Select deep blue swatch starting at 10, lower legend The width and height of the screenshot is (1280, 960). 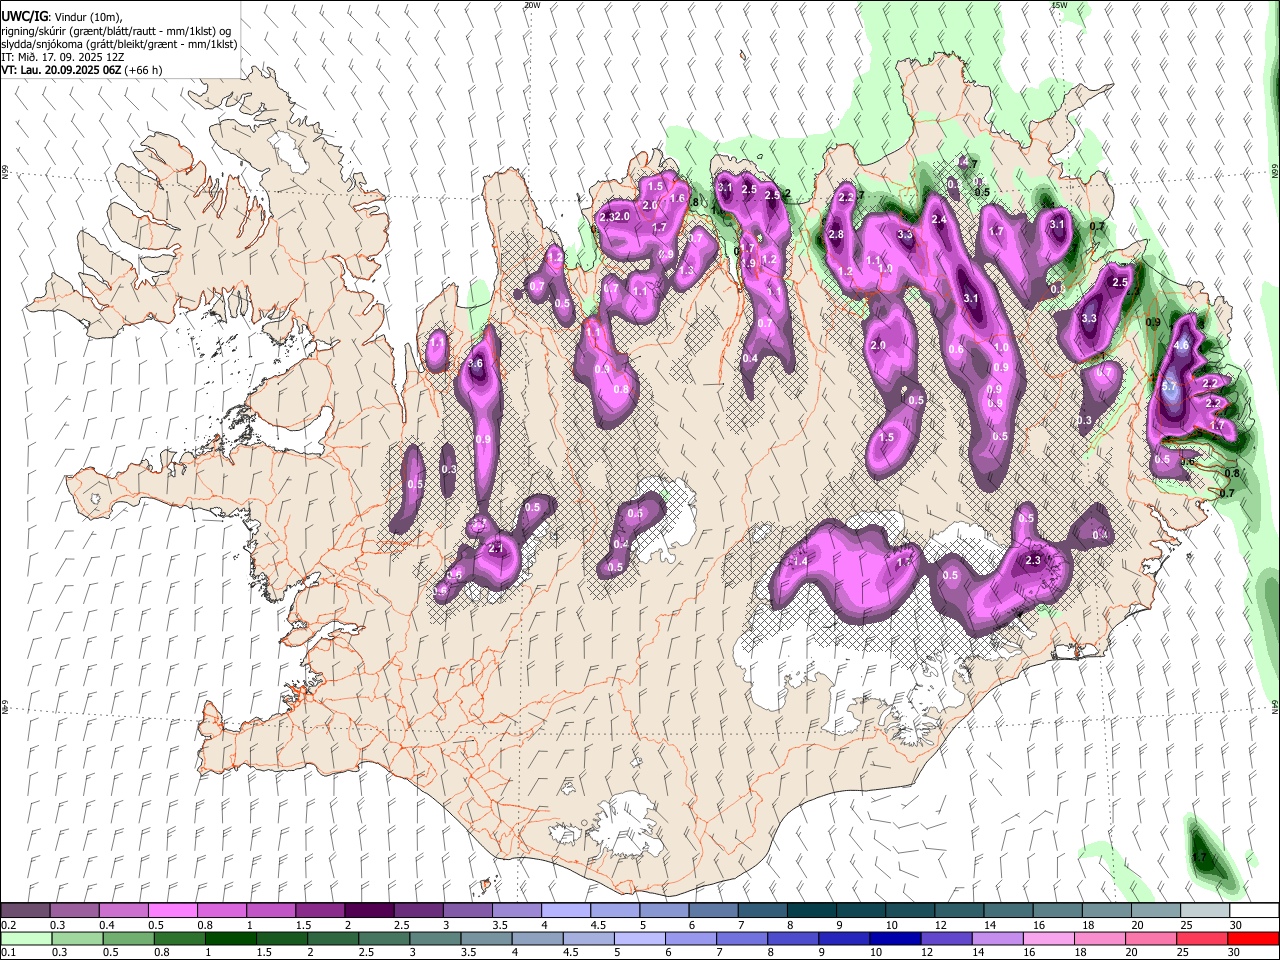pos(893,938)
